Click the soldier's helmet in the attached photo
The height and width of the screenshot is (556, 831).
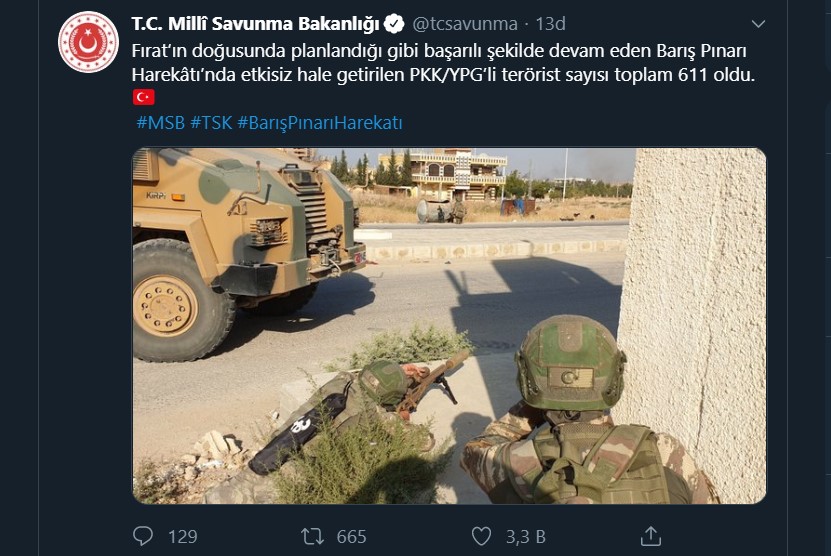pyautogui.click(x=569, y=363)
